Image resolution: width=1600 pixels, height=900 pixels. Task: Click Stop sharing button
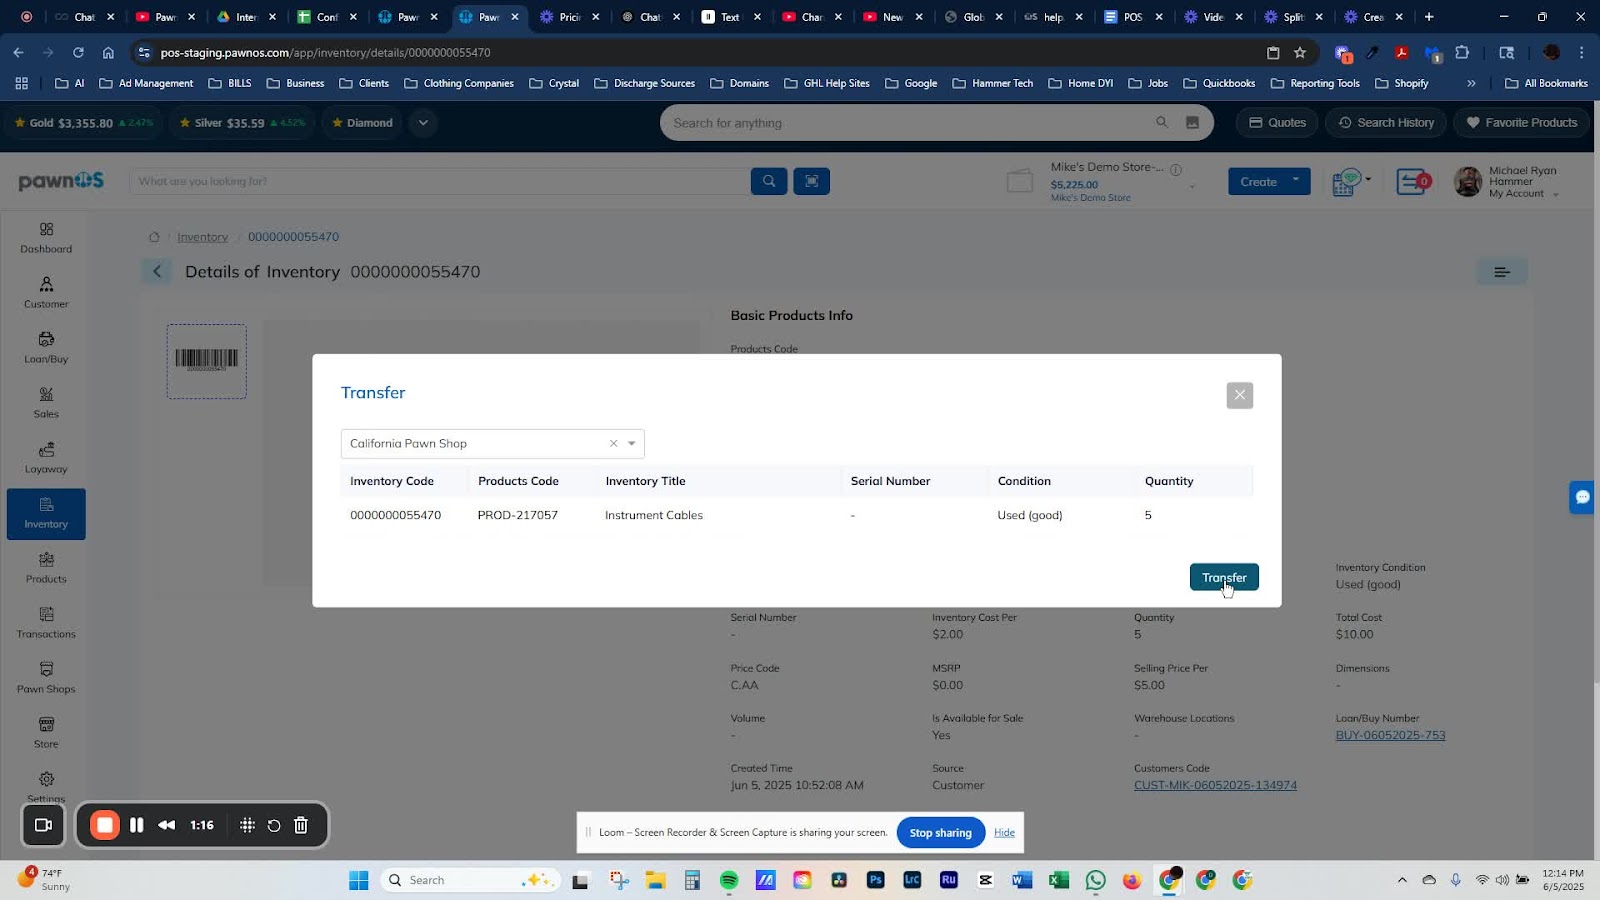[940, 832]
